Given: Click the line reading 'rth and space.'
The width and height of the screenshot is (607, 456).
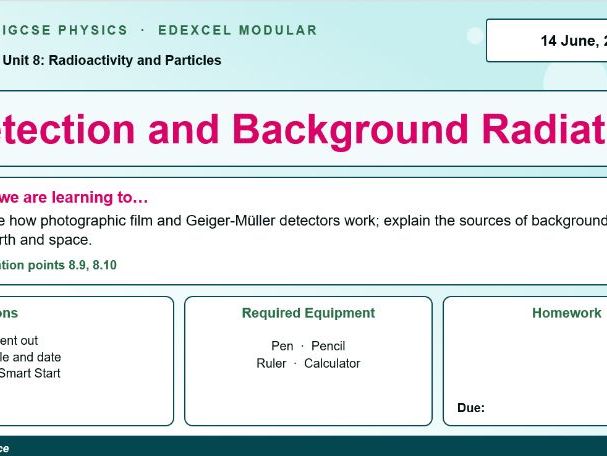Looking at the screenshot, I should [46, 240].
